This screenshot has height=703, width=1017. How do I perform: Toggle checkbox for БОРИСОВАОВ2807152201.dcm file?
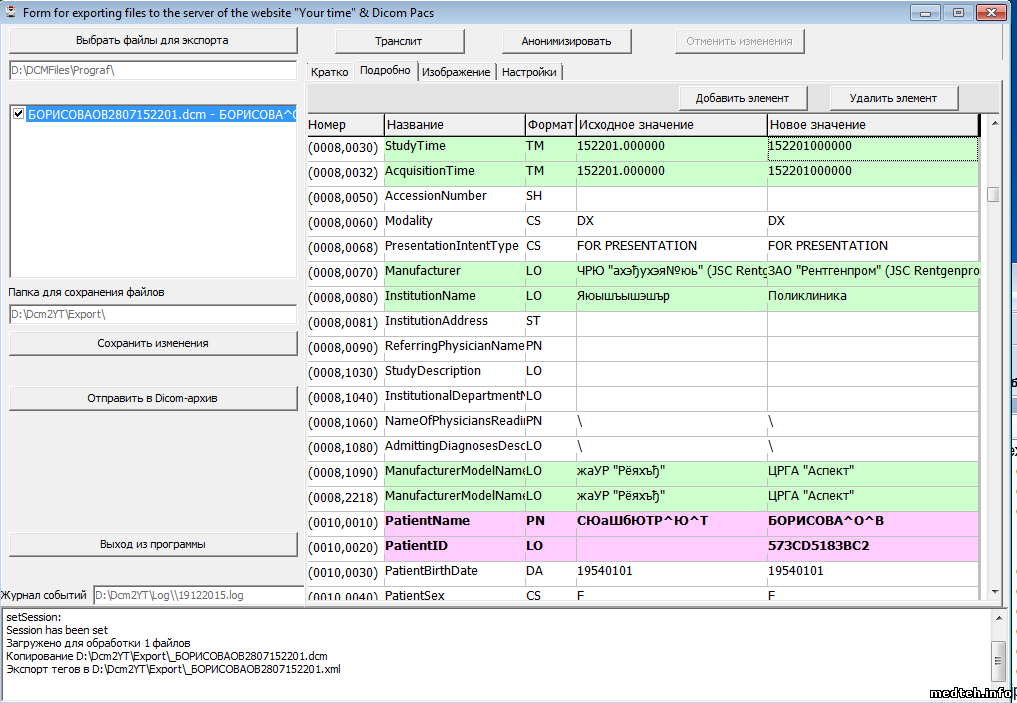pyautogui.click(x=18, y=114)
